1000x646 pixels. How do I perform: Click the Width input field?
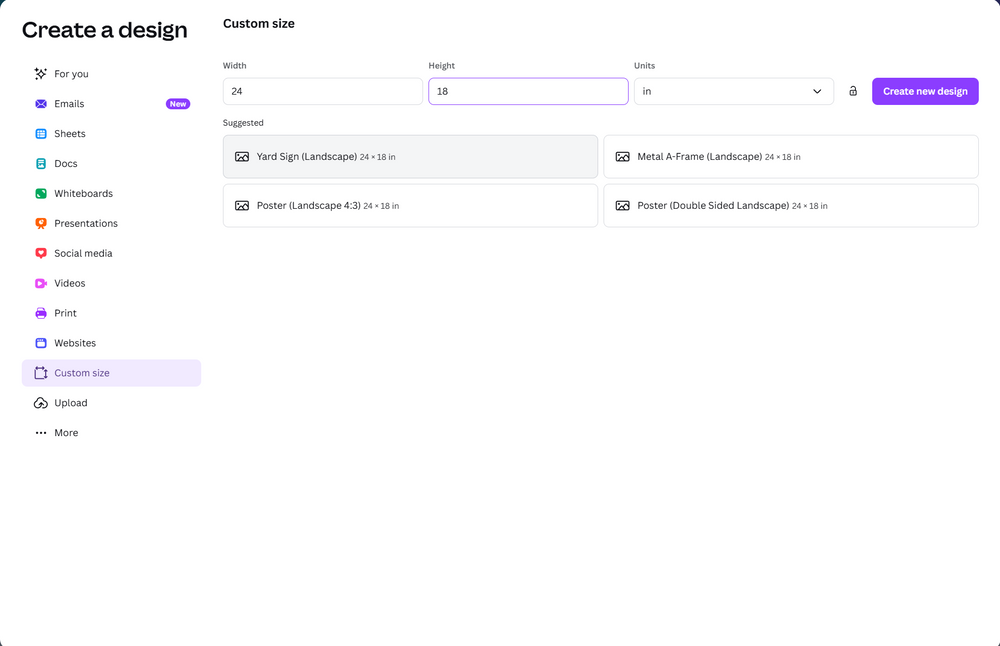[x=322, y=91]
